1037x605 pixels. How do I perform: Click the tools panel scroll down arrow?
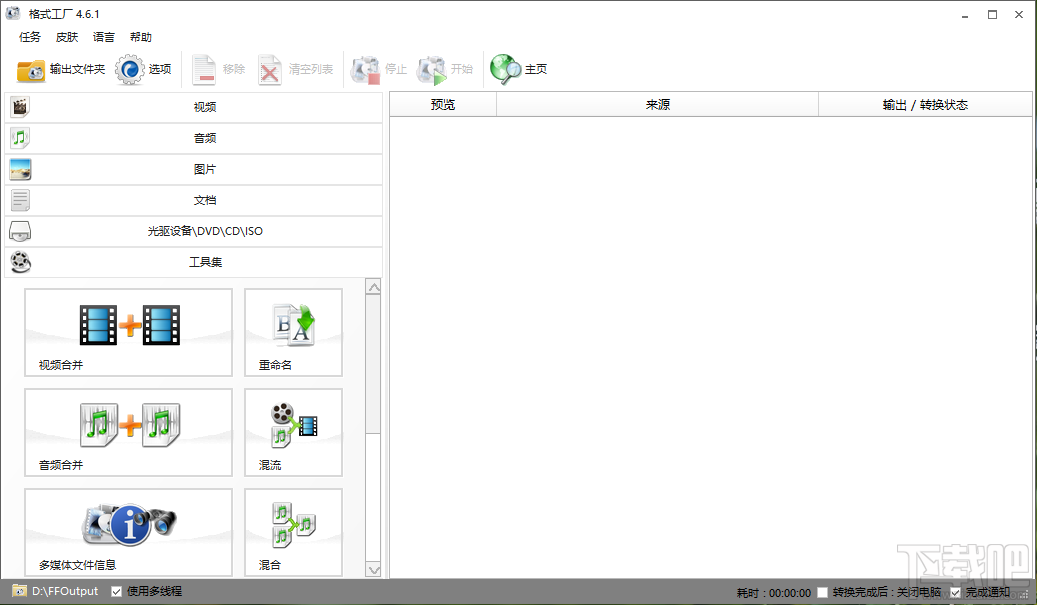[x=374, y=569]
